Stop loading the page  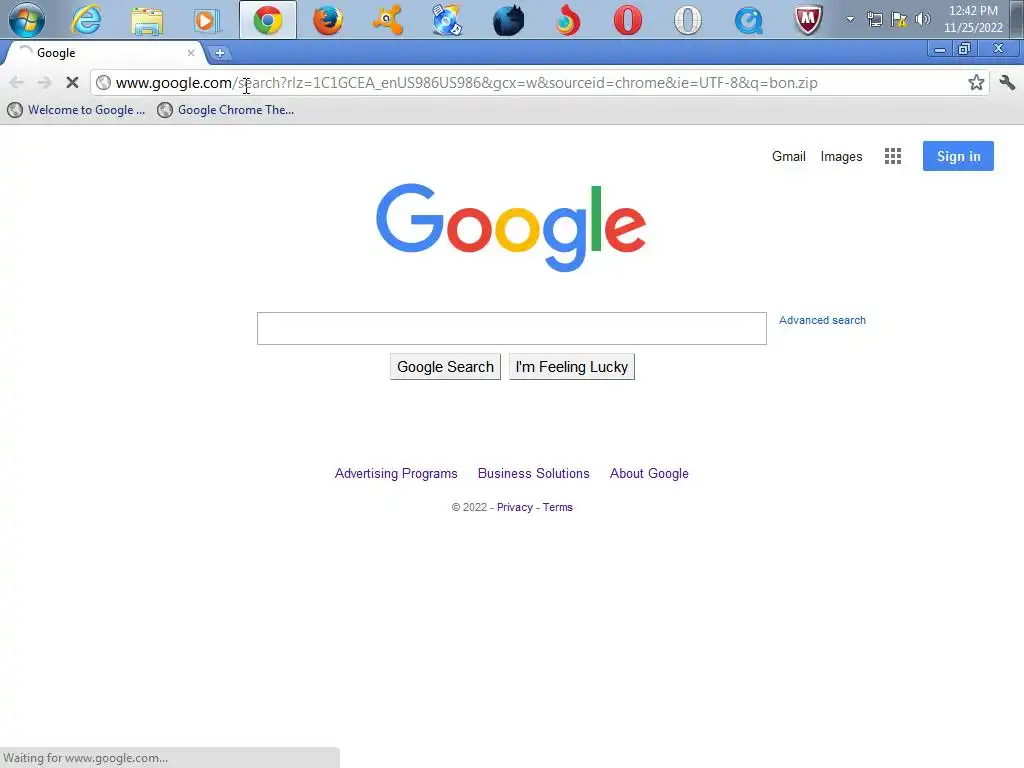tap(72, 82)
